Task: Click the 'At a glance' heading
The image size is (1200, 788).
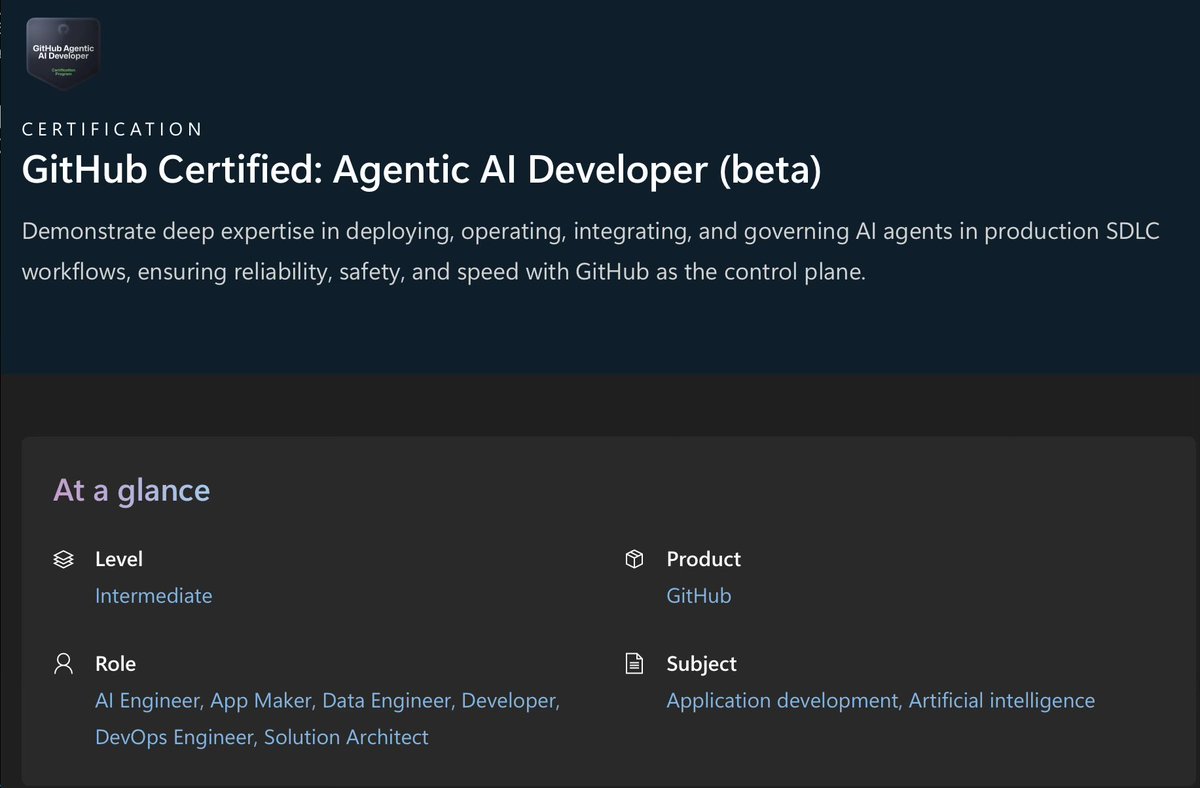Action: pos(132,491)
